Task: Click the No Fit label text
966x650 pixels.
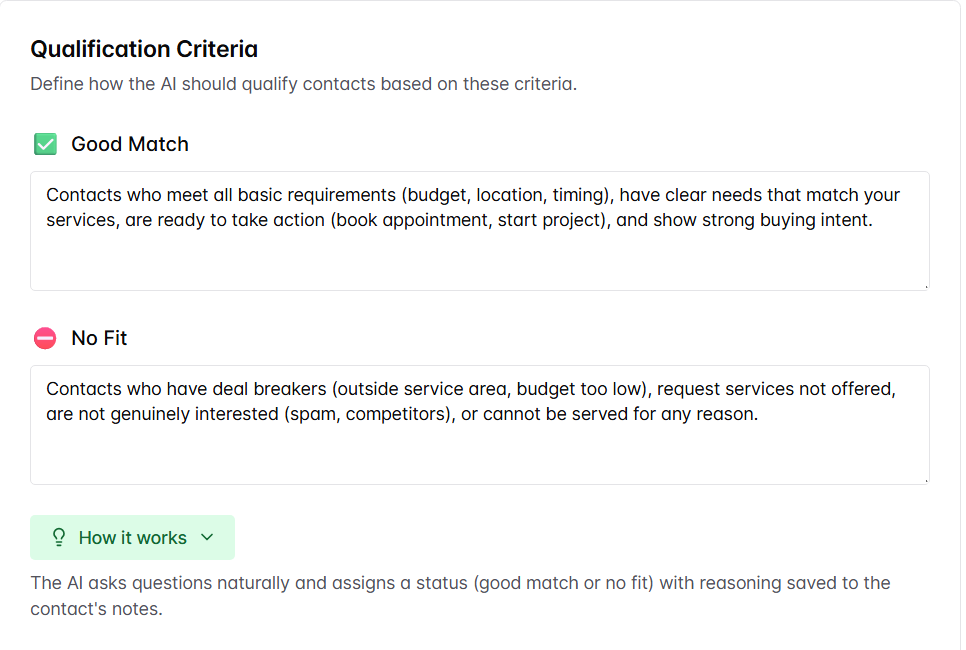Action: click(x=99, y=339)
